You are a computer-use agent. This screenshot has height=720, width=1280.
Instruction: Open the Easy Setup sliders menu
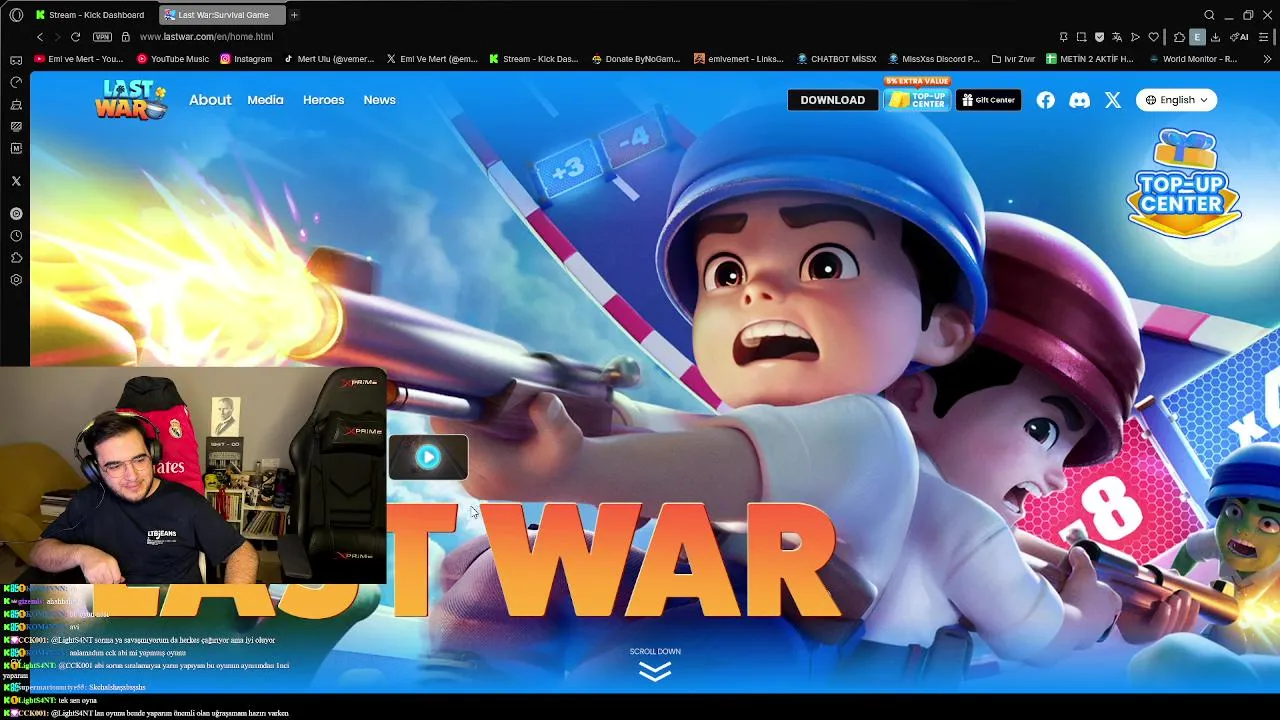pyautogui.click(x=1265, y=37)
